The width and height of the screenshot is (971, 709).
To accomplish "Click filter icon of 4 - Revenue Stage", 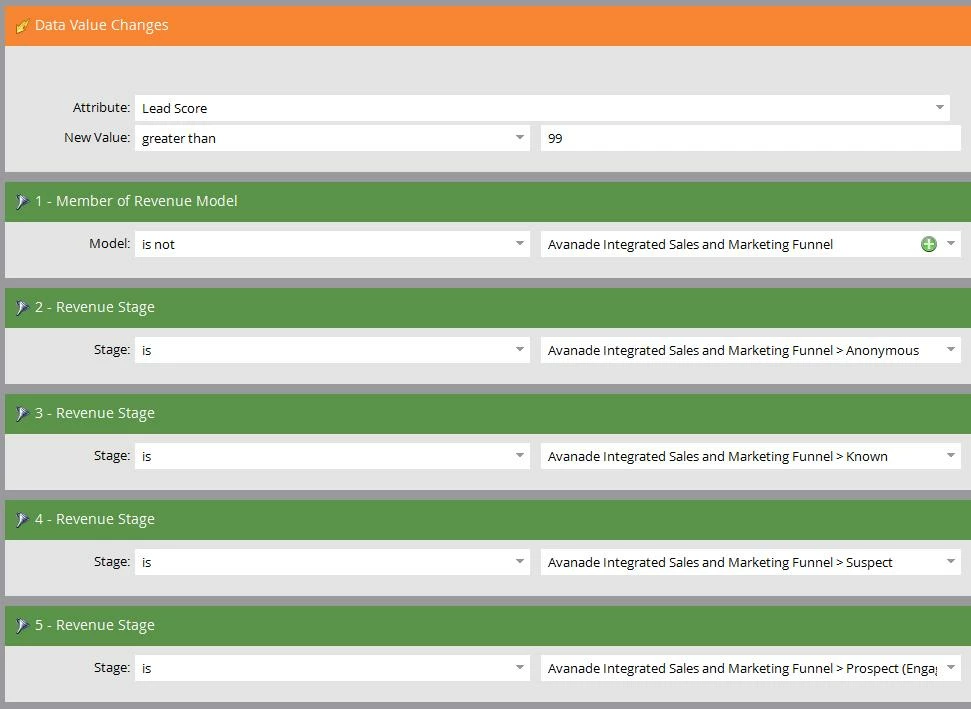I will [22, 520].
